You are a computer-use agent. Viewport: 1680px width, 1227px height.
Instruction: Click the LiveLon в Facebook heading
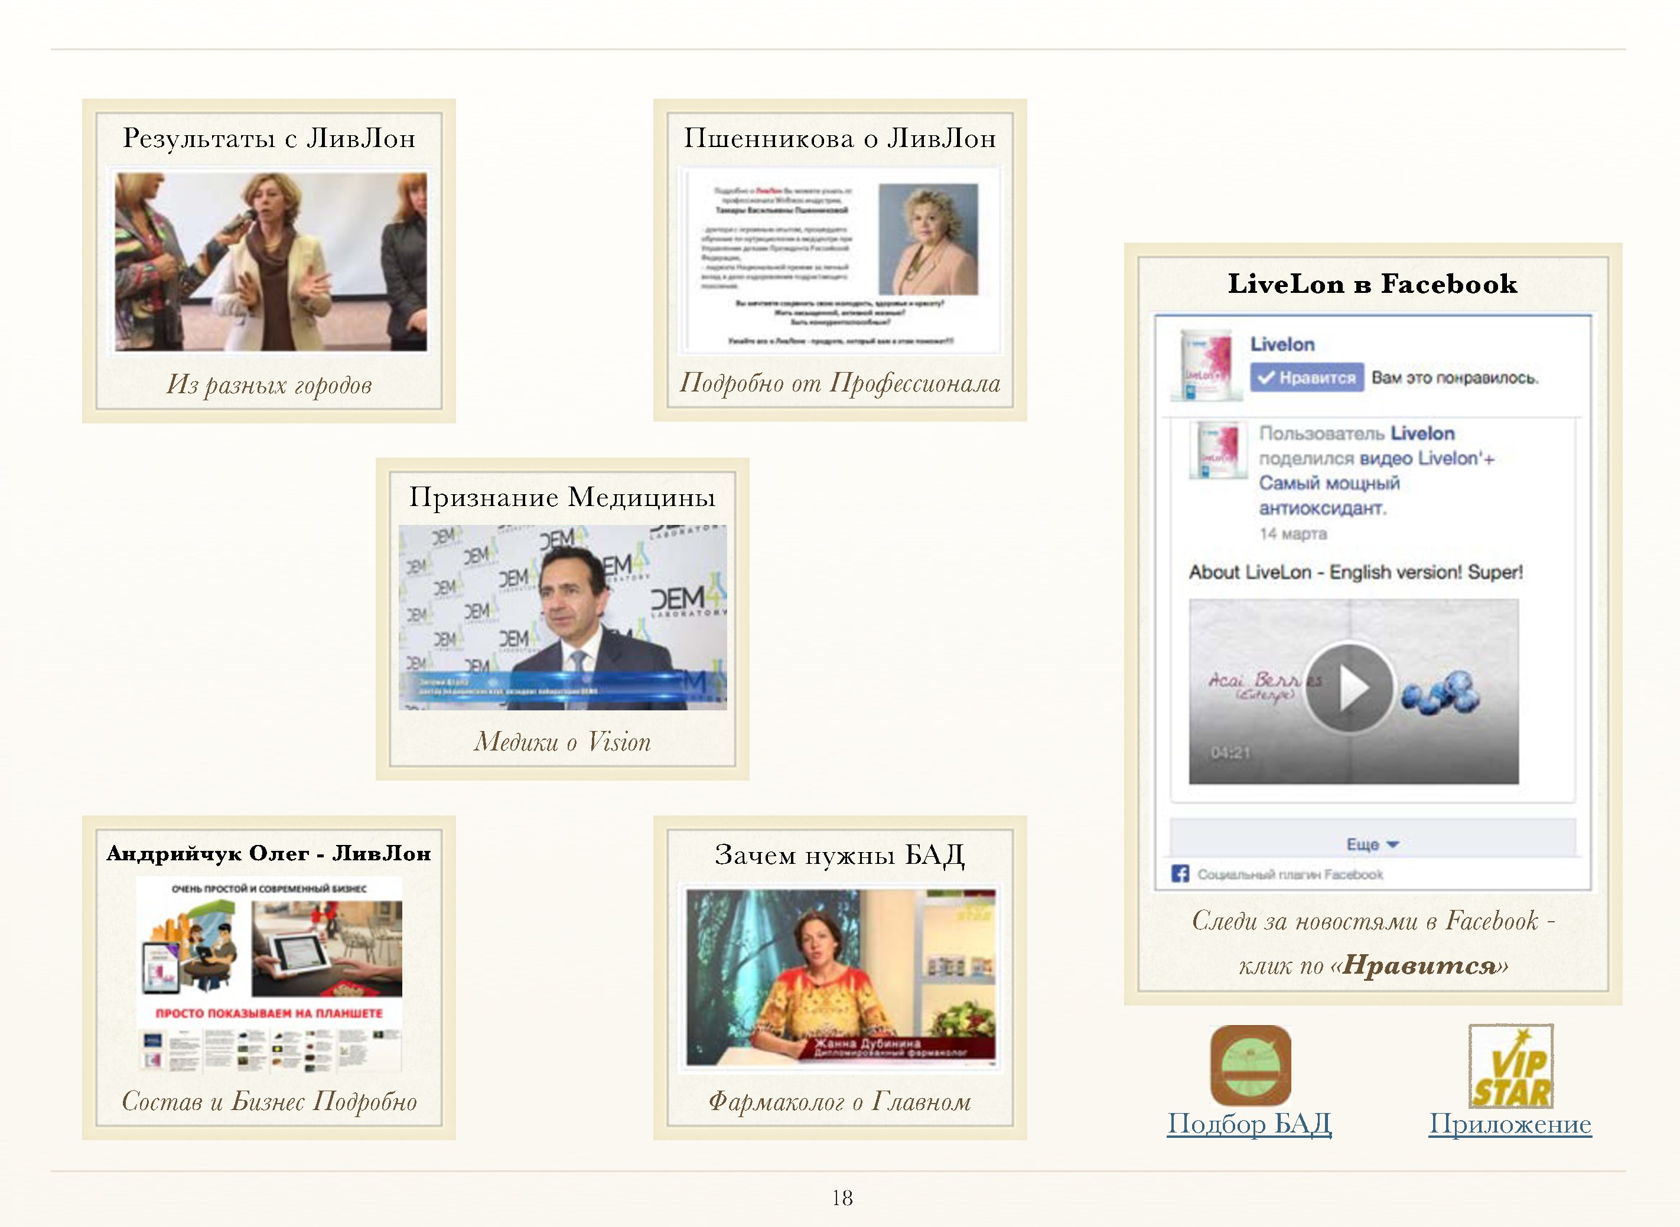click(x=1373, y=284)
